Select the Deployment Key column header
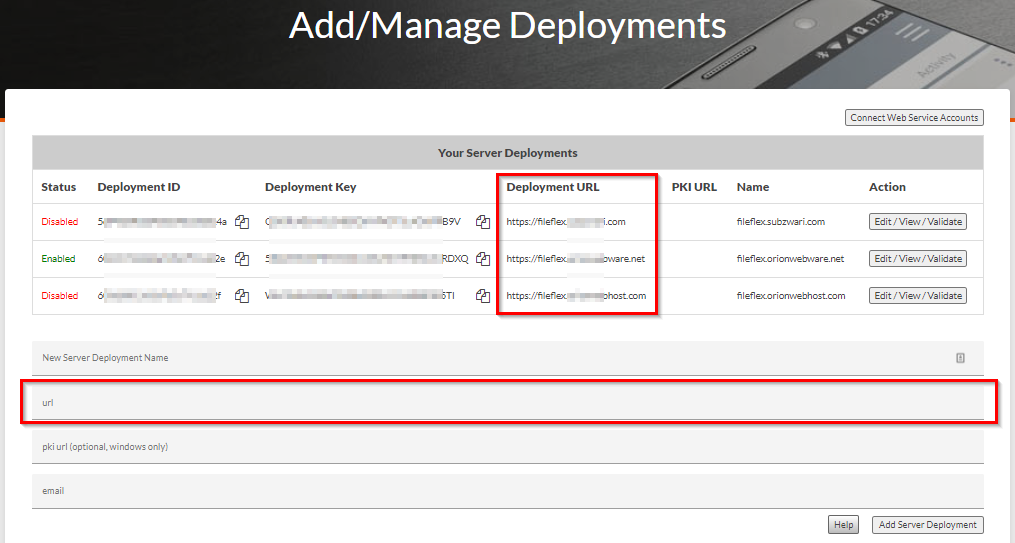 point(311,187)
